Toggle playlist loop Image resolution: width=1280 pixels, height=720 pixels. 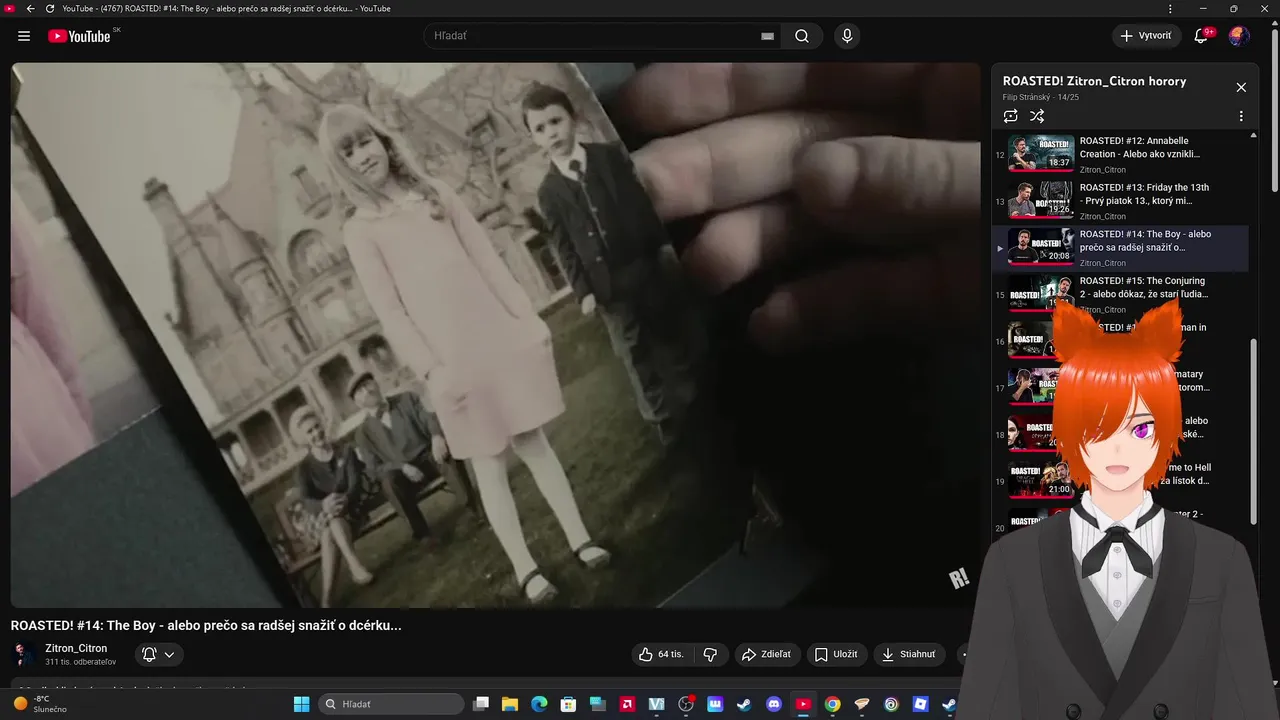coord(1011,116)
